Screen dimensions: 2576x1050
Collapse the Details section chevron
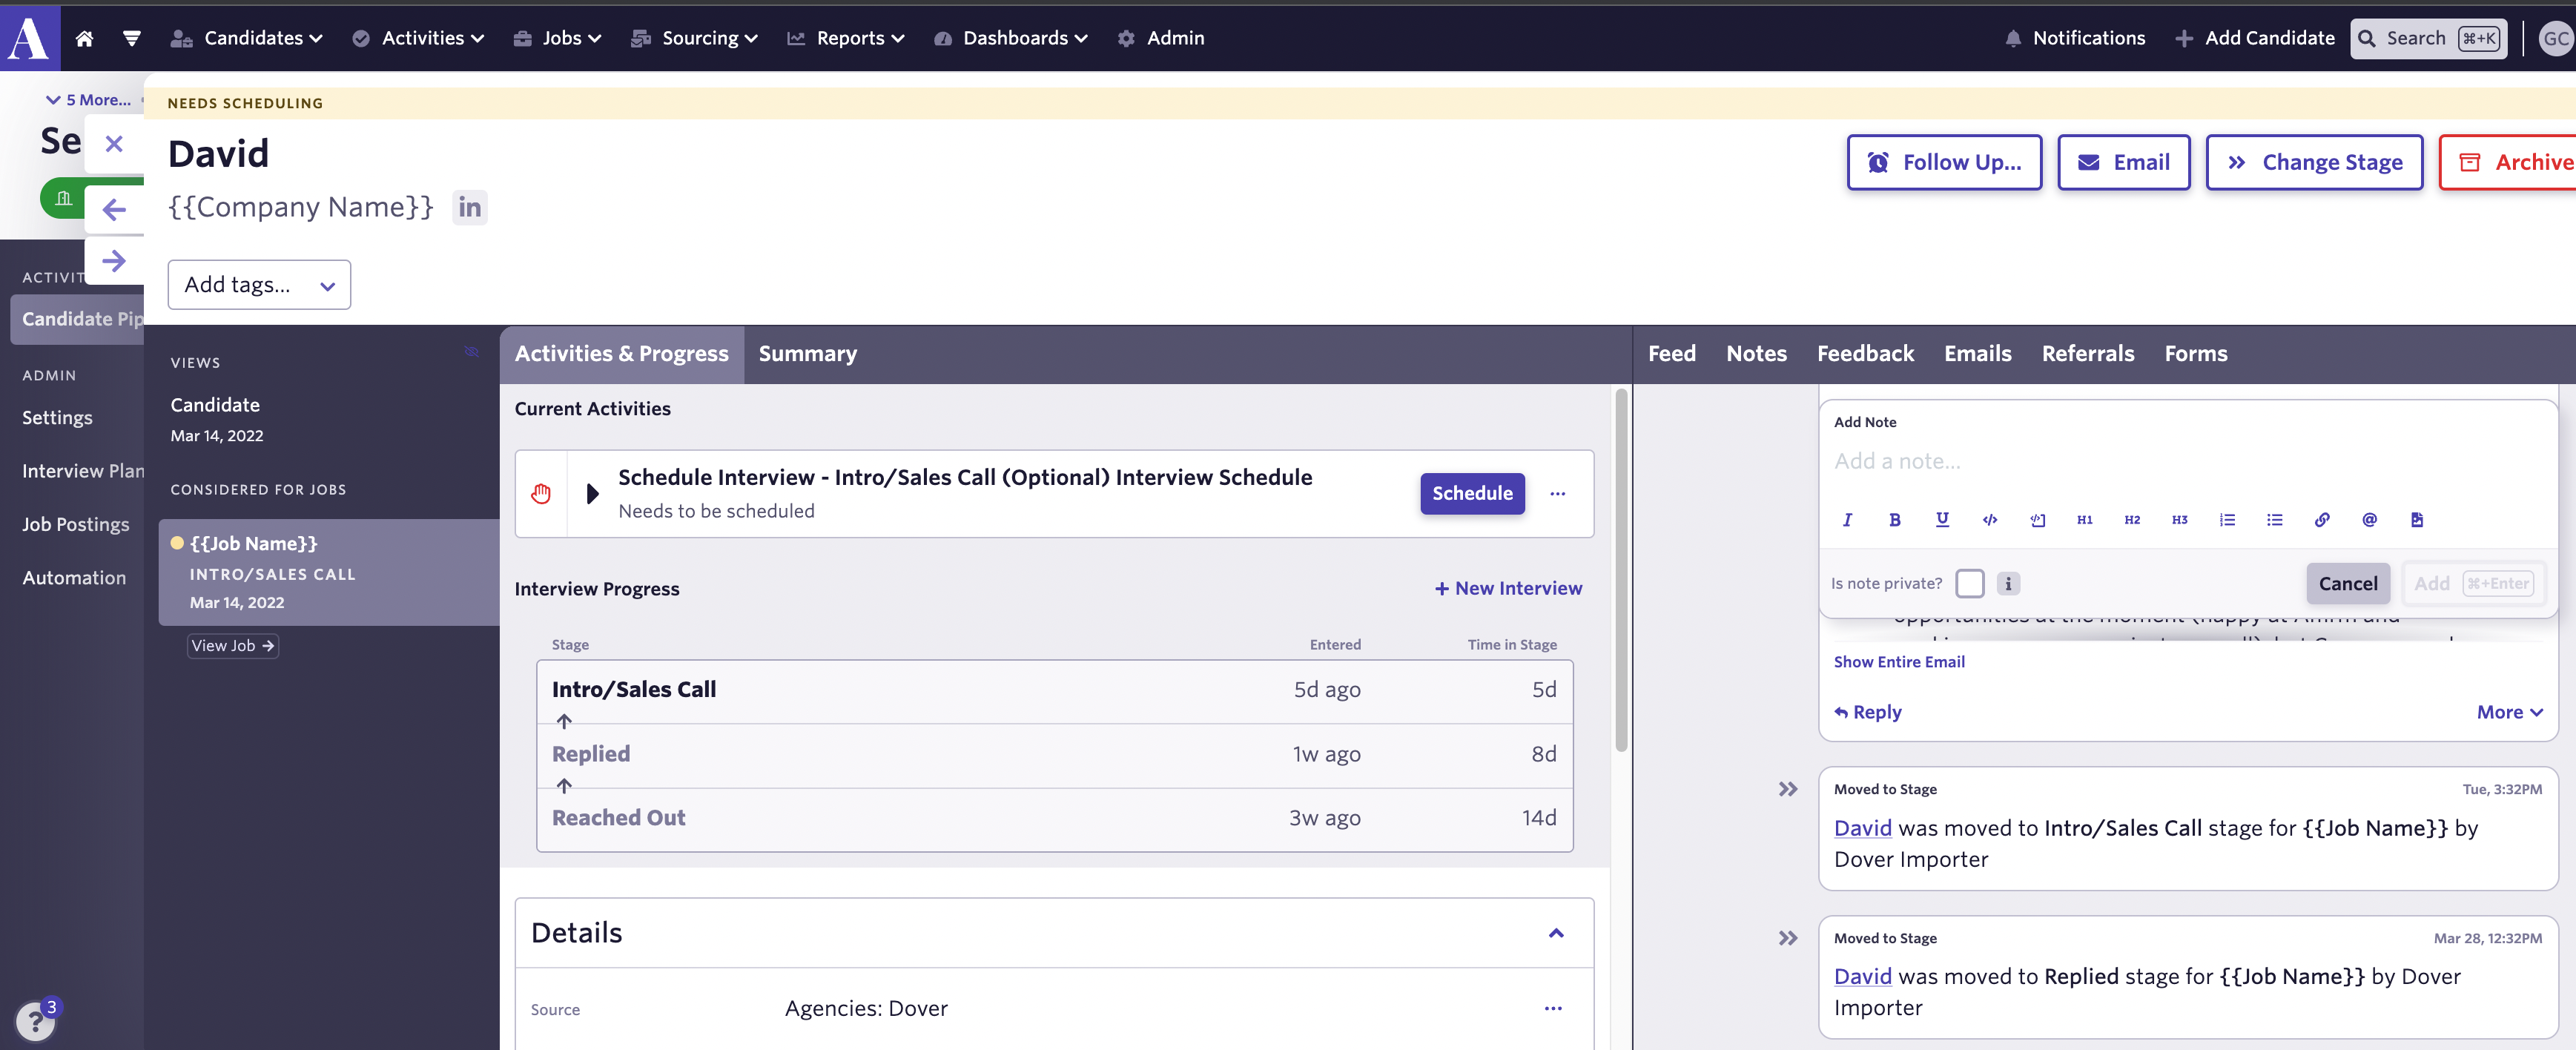tap(1555, 932)
